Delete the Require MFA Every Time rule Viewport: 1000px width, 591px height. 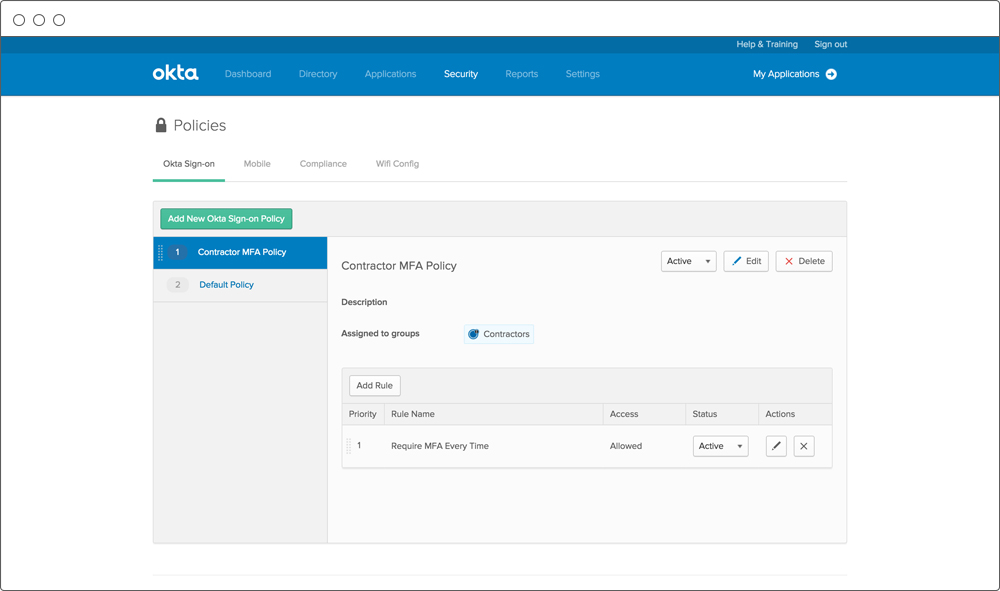point(804,446)
